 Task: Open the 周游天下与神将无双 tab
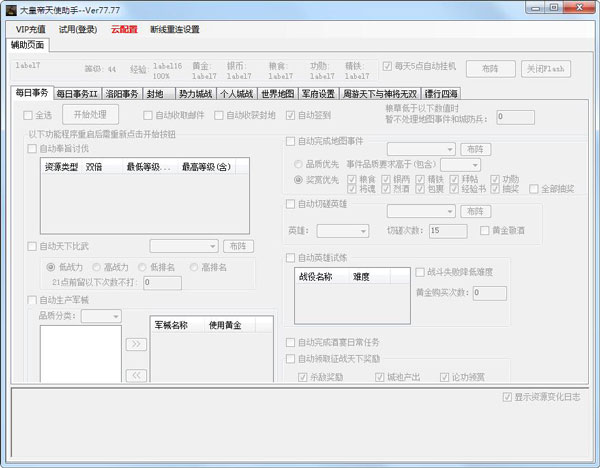(x=380, y=94)
